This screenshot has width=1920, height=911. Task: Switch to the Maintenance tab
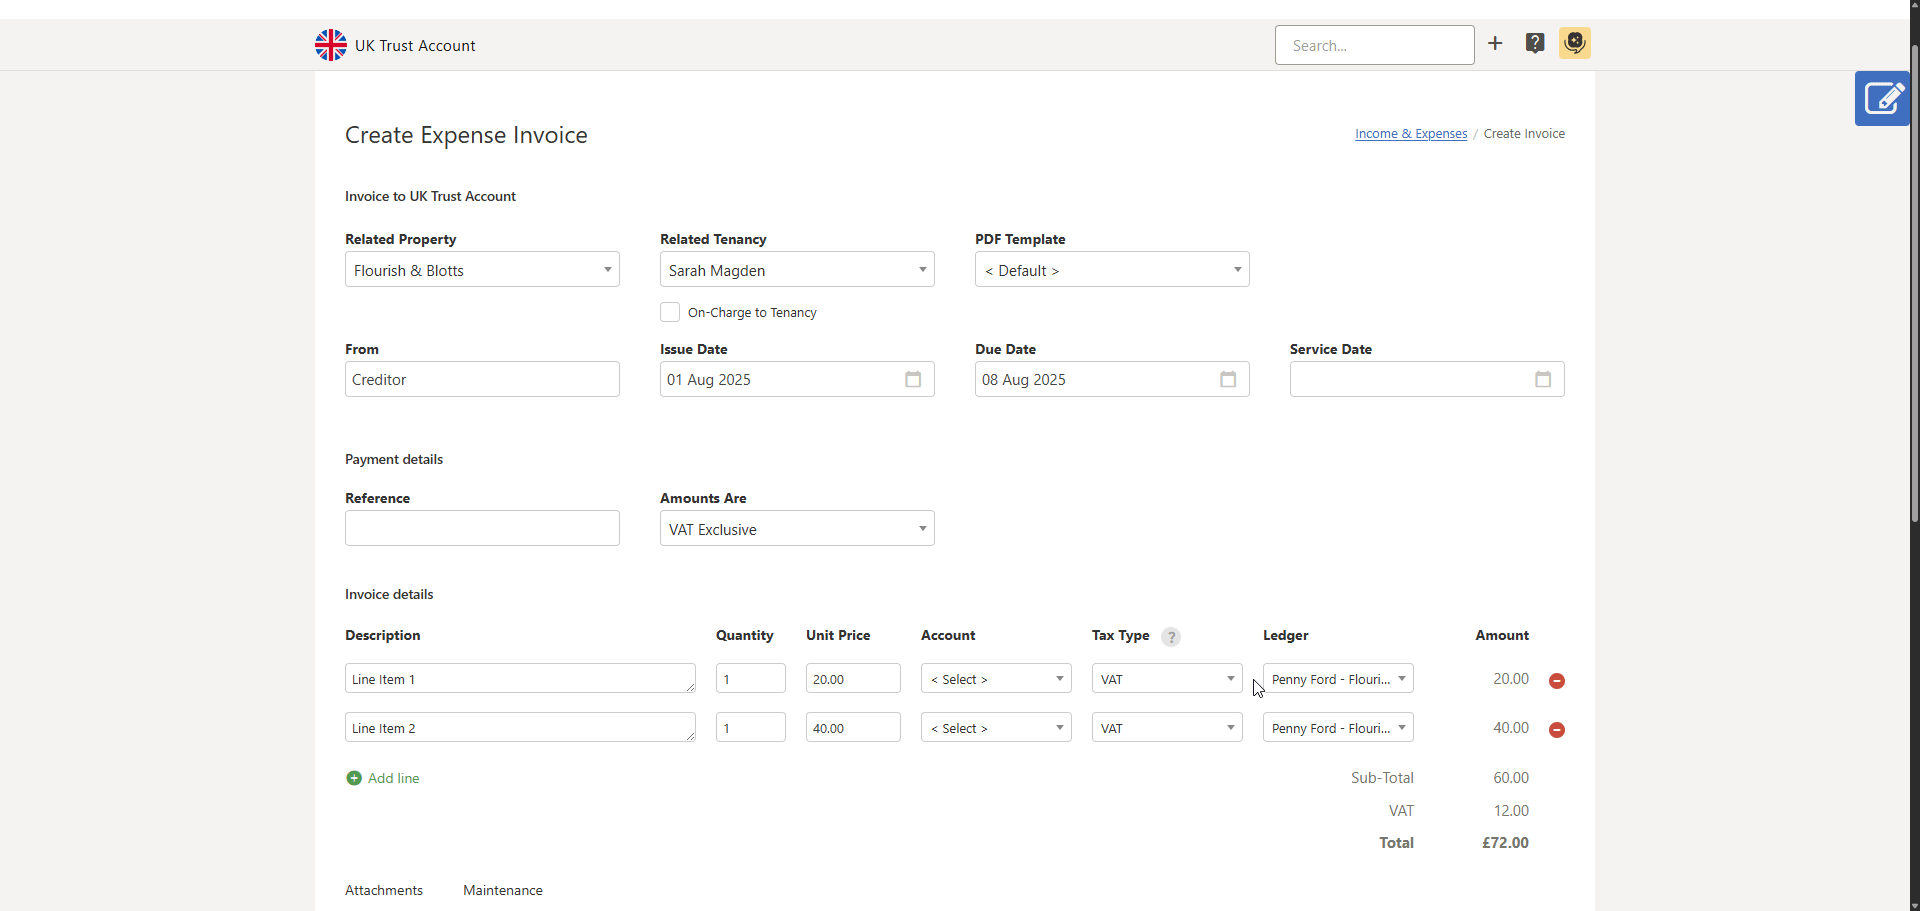pos(503,890)
